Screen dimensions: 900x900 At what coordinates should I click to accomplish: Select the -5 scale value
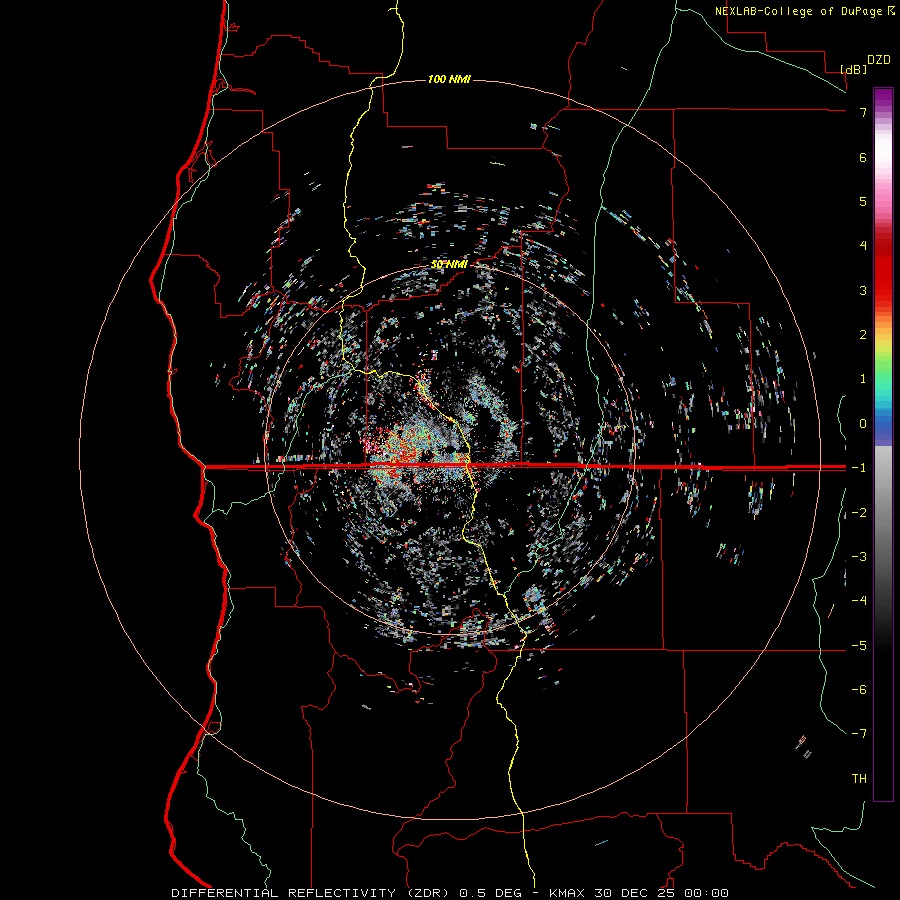pyautogui.click(x=859, y=646)
